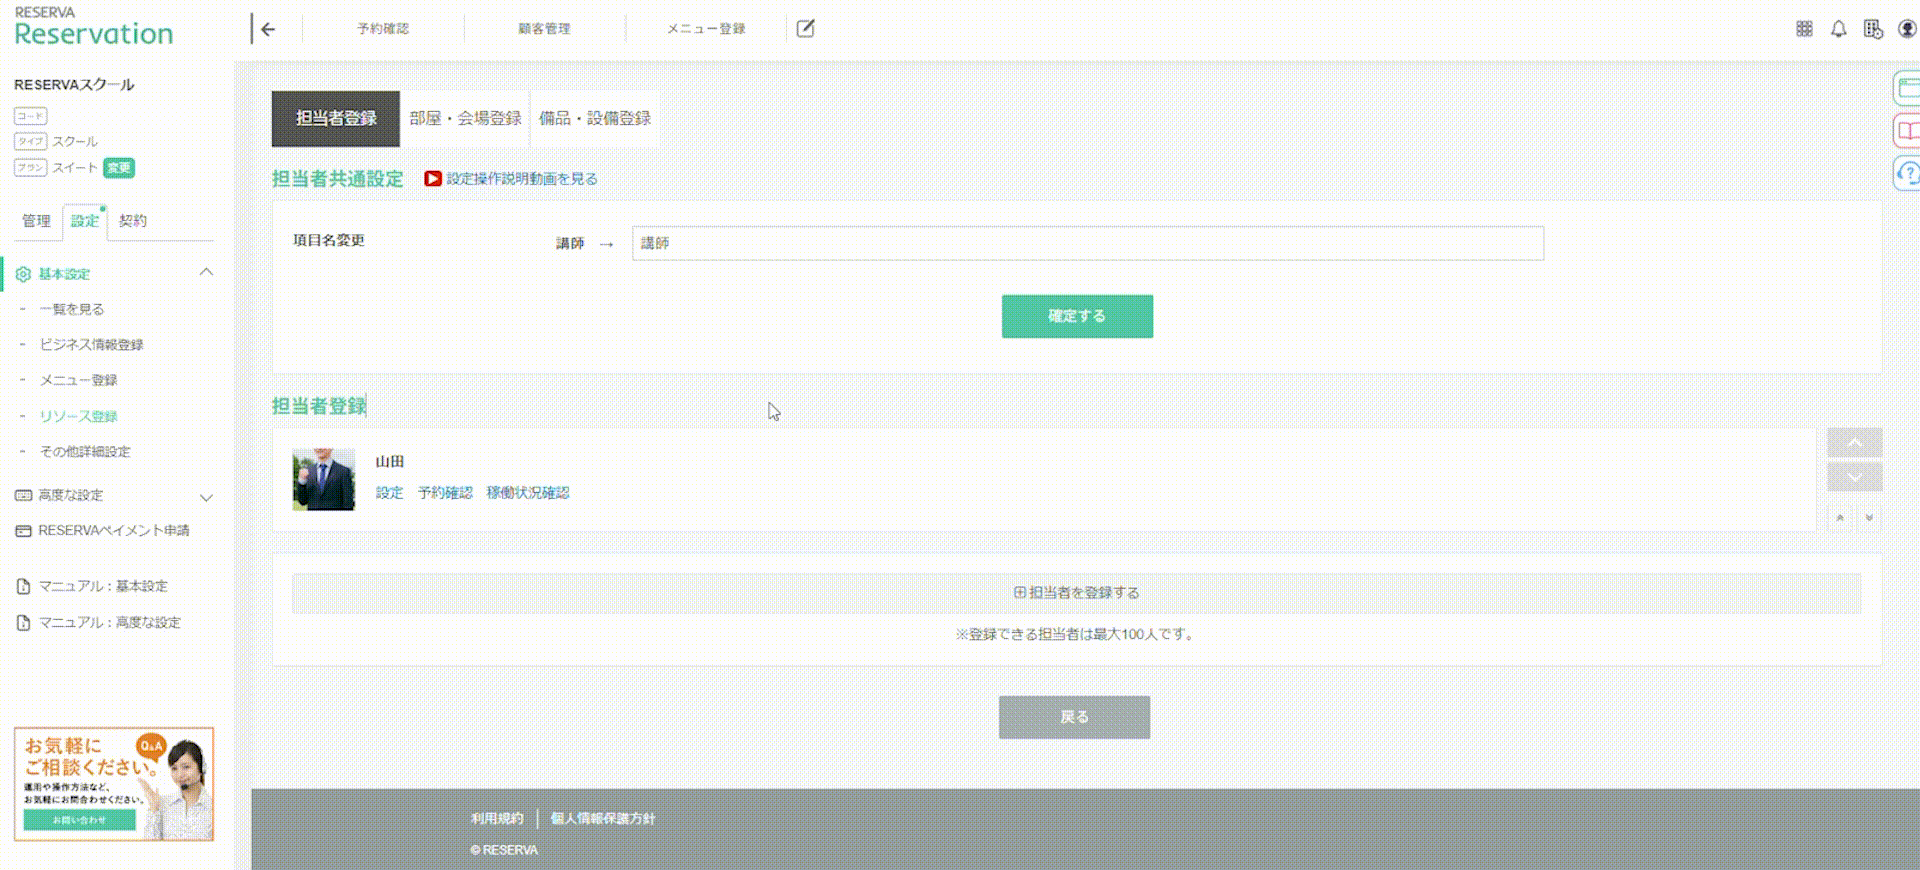Image resolution: width=1920 pixels, height=870 pixels.
Task: Open notifications bell icon
Action: coord(1838,29)
